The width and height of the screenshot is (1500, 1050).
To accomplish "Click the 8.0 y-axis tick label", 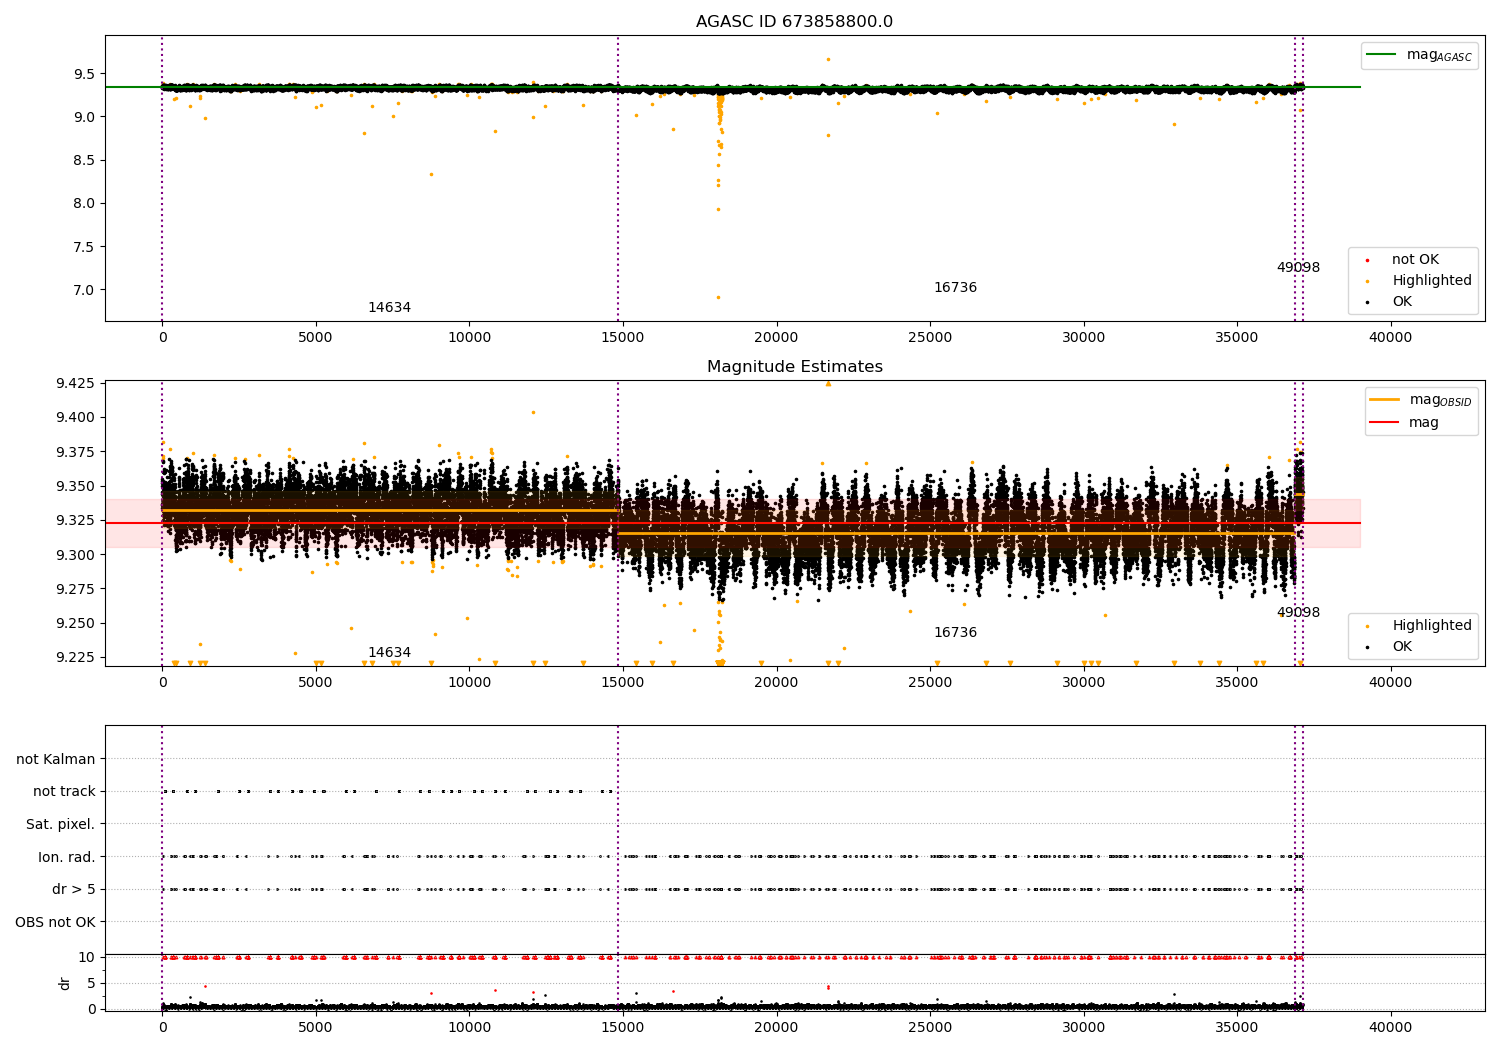I will pos(84,204).
